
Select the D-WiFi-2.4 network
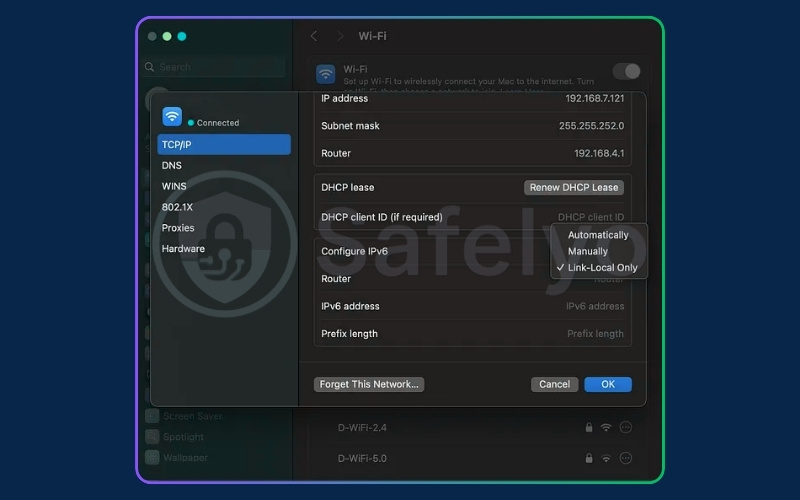(362, 428)
